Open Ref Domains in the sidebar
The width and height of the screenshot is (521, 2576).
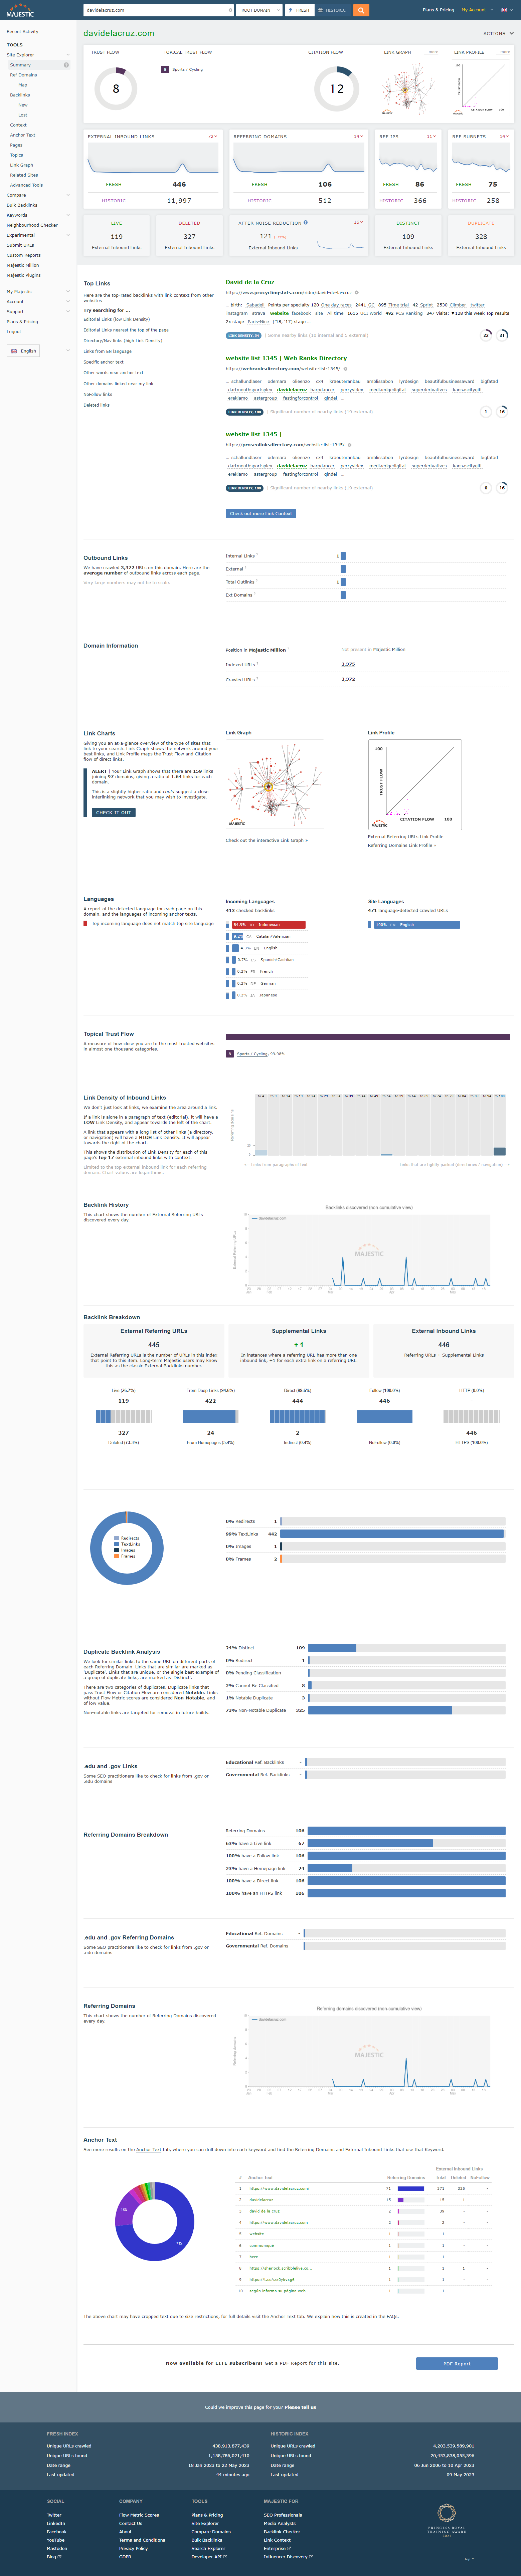(x=23, y=75)
